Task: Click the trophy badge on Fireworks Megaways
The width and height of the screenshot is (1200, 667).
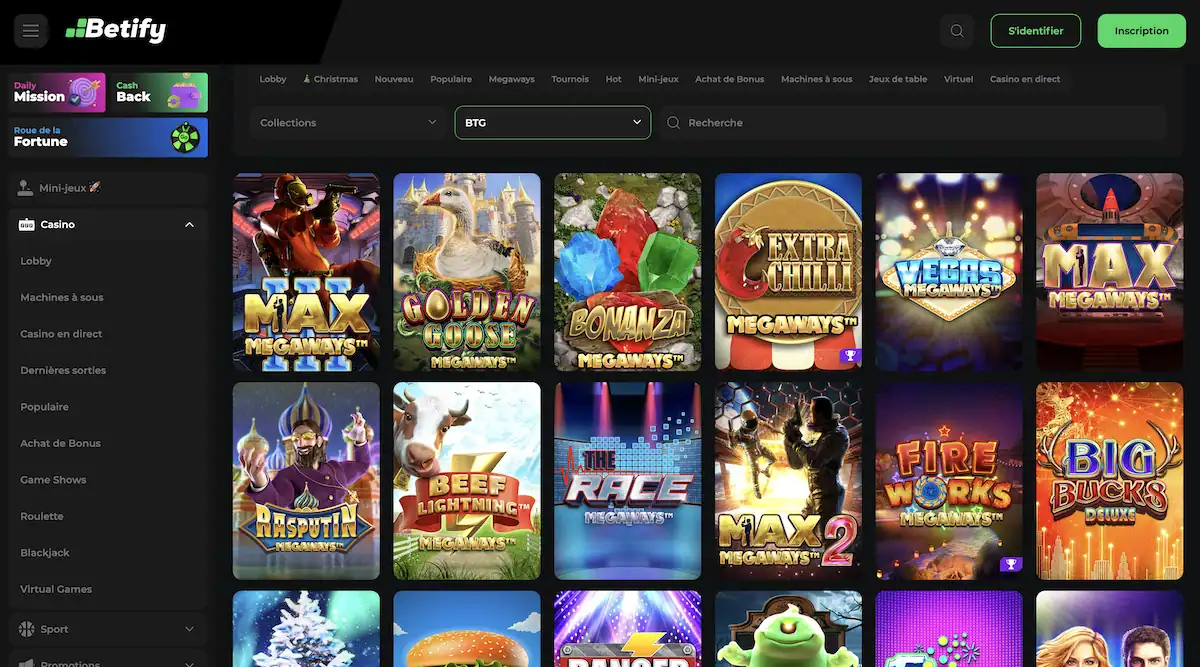Action: (1011, 564)
